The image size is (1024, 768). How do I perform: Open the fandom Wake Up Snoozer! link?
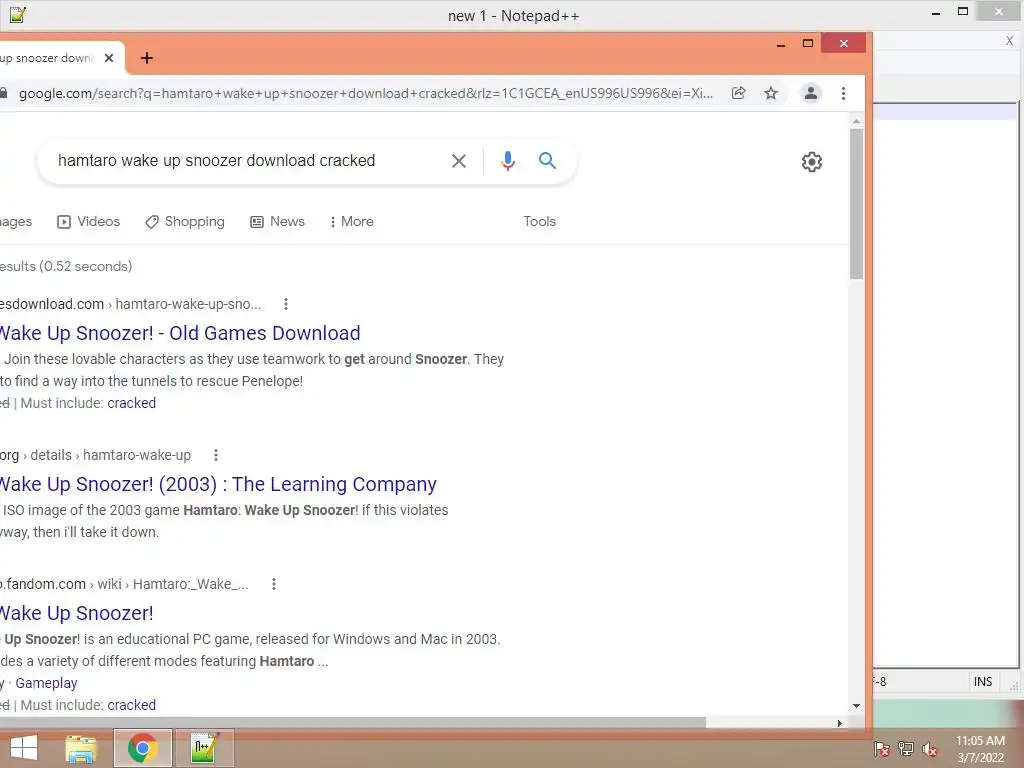pyautogui.click(x=76, y=613)
